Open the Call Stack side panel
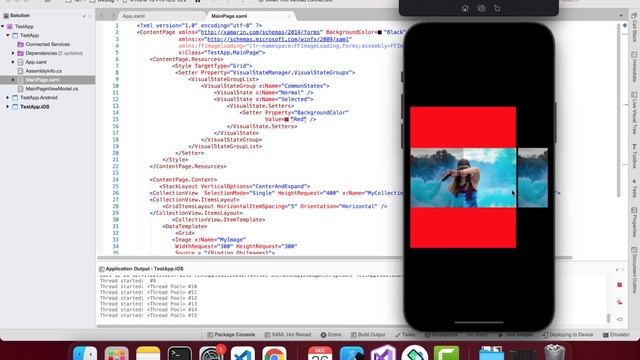Viewport: 640px width, 360px height. (634, 27)
